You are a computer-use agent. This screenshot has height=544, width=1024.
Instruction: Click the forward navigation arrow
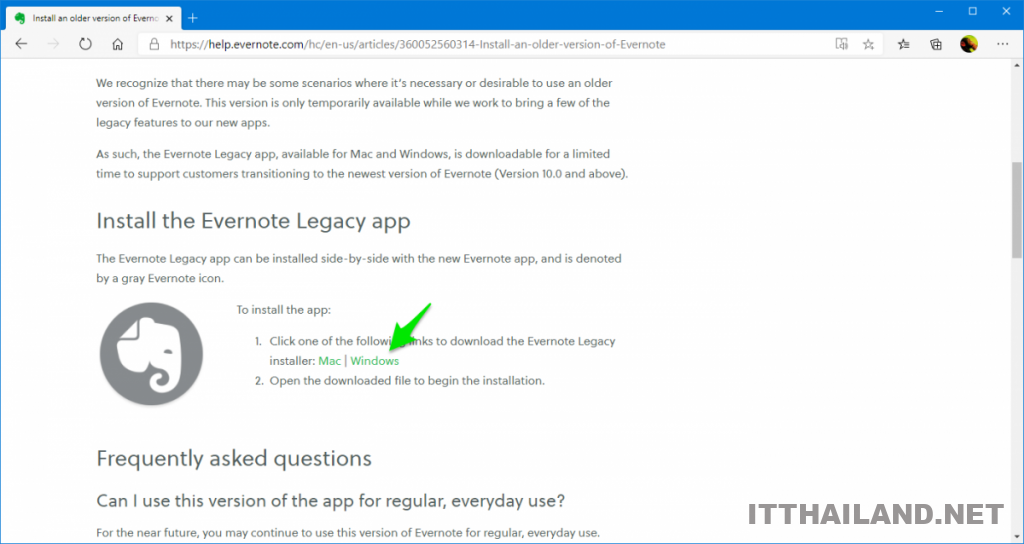[54, 44]
